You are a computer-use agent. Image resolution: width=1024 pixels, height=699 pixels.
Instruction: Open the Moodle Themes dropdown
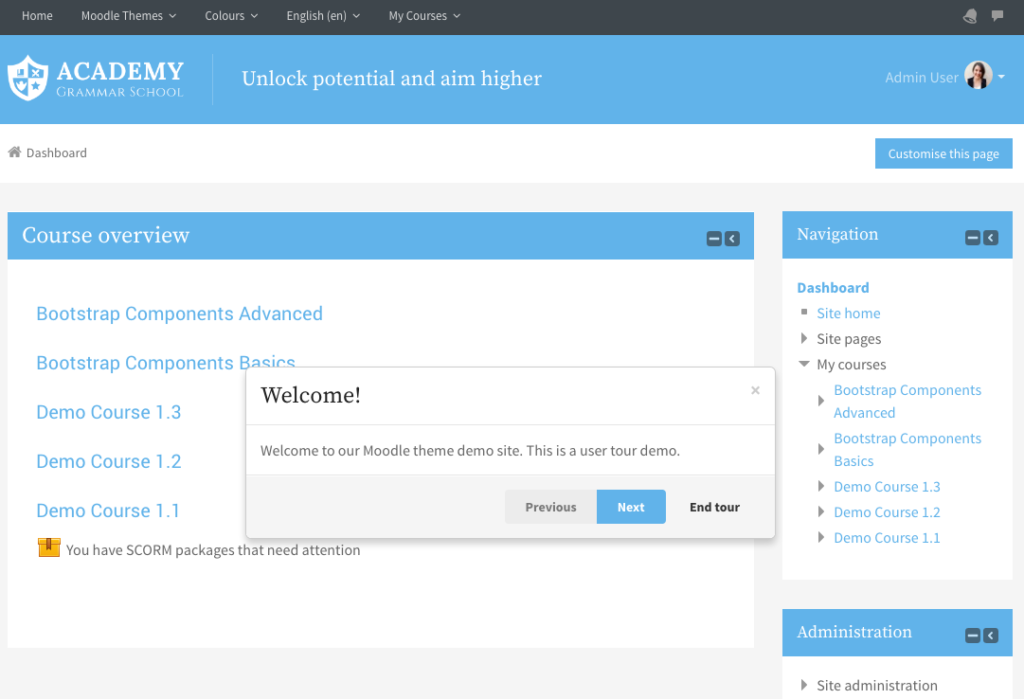(128, 15)
